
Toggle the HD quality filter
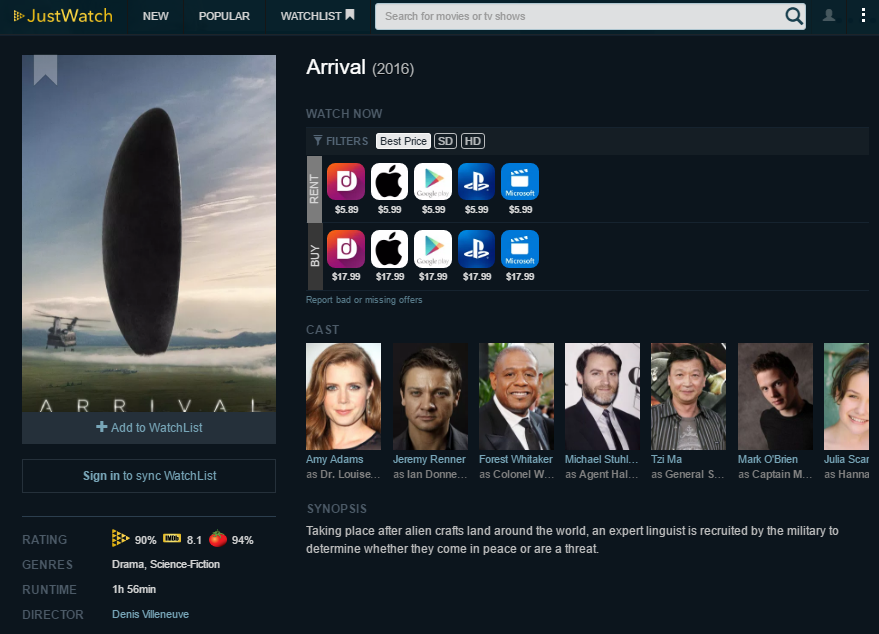pyautogui.click(x=473, y=141)
